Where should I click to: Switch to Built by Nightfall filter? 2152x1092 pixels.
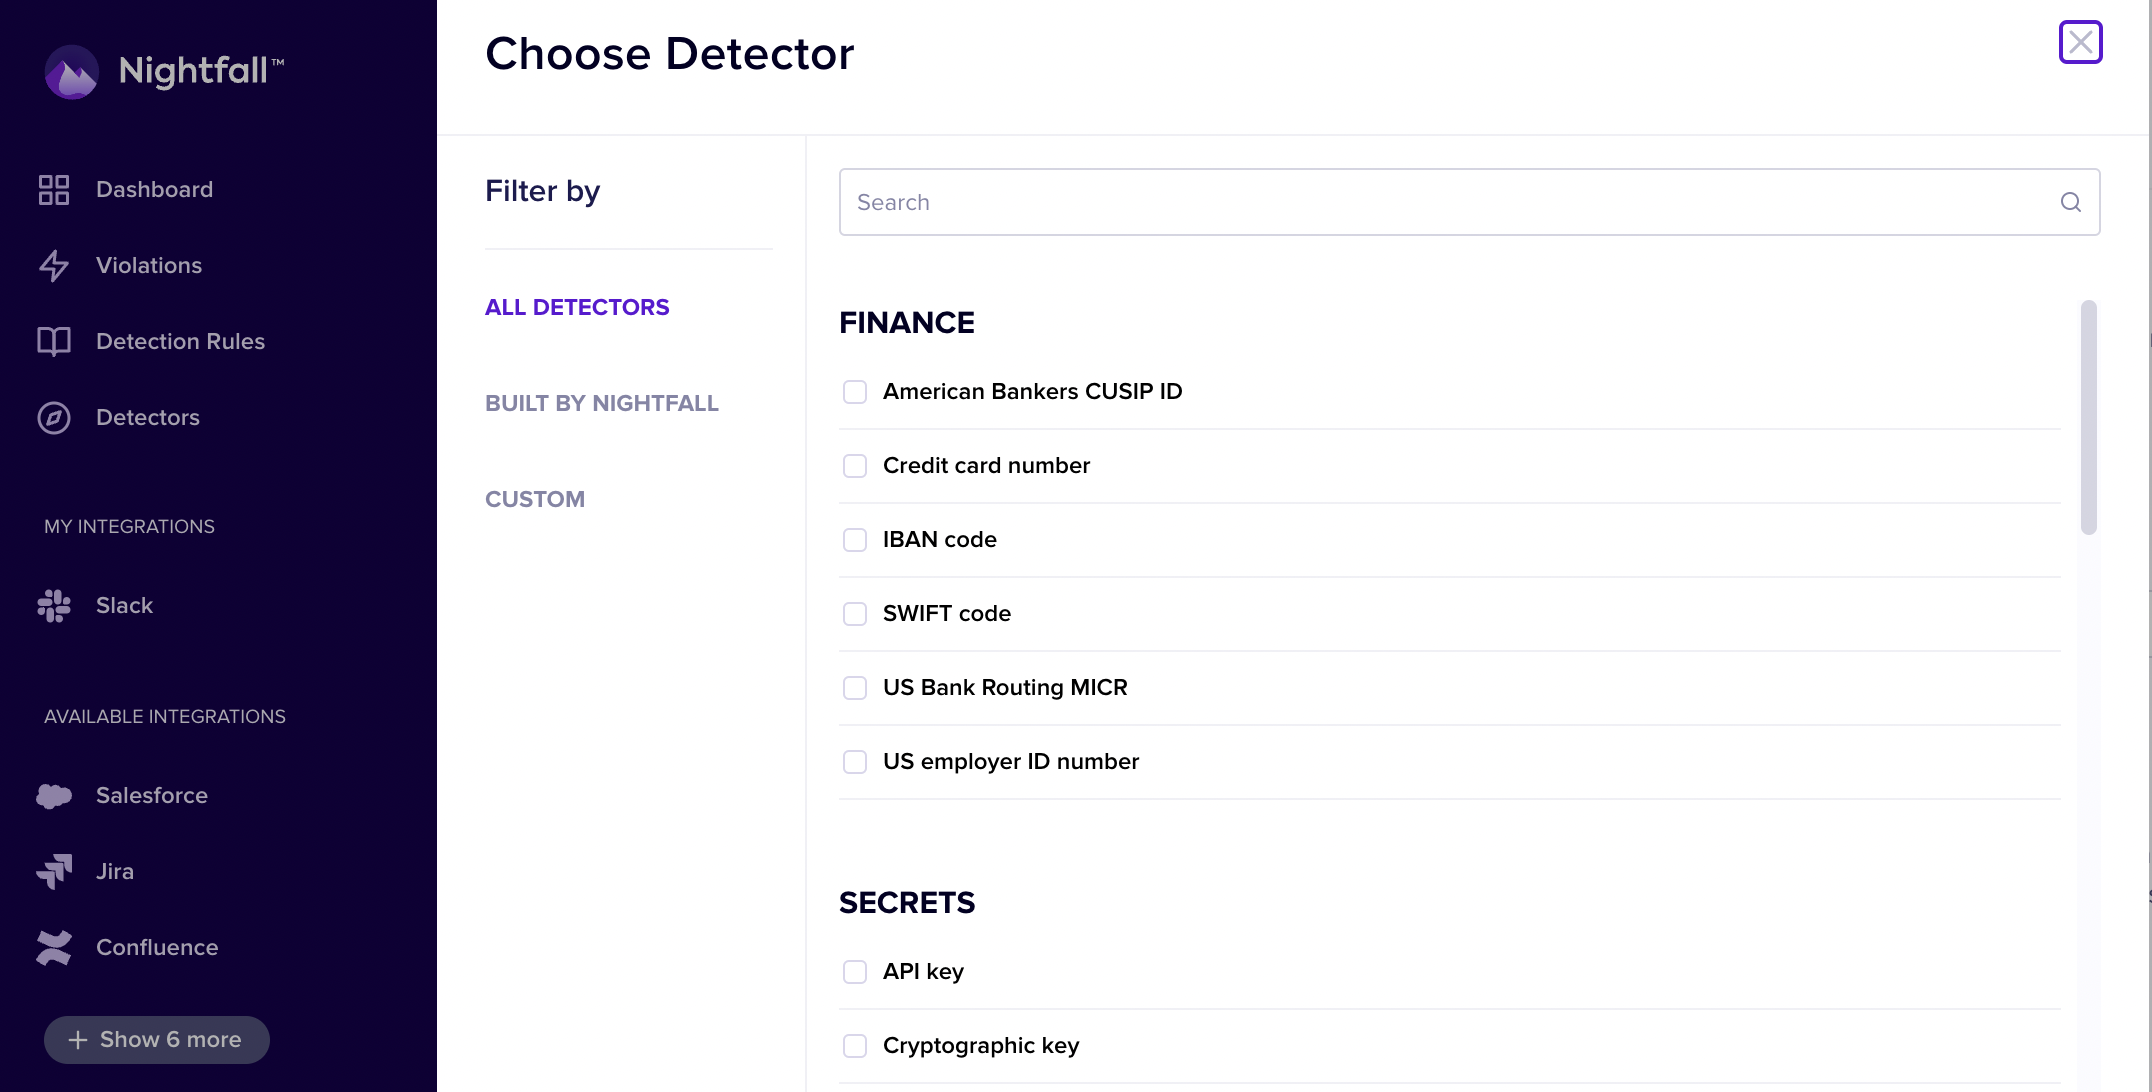click(x=602, y=404)
